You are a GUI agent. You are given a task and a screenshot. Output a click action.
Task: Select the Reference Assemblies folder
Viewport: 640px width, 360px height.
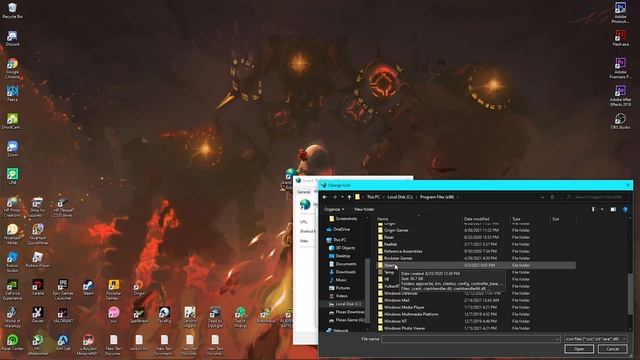tap(476, 251)
